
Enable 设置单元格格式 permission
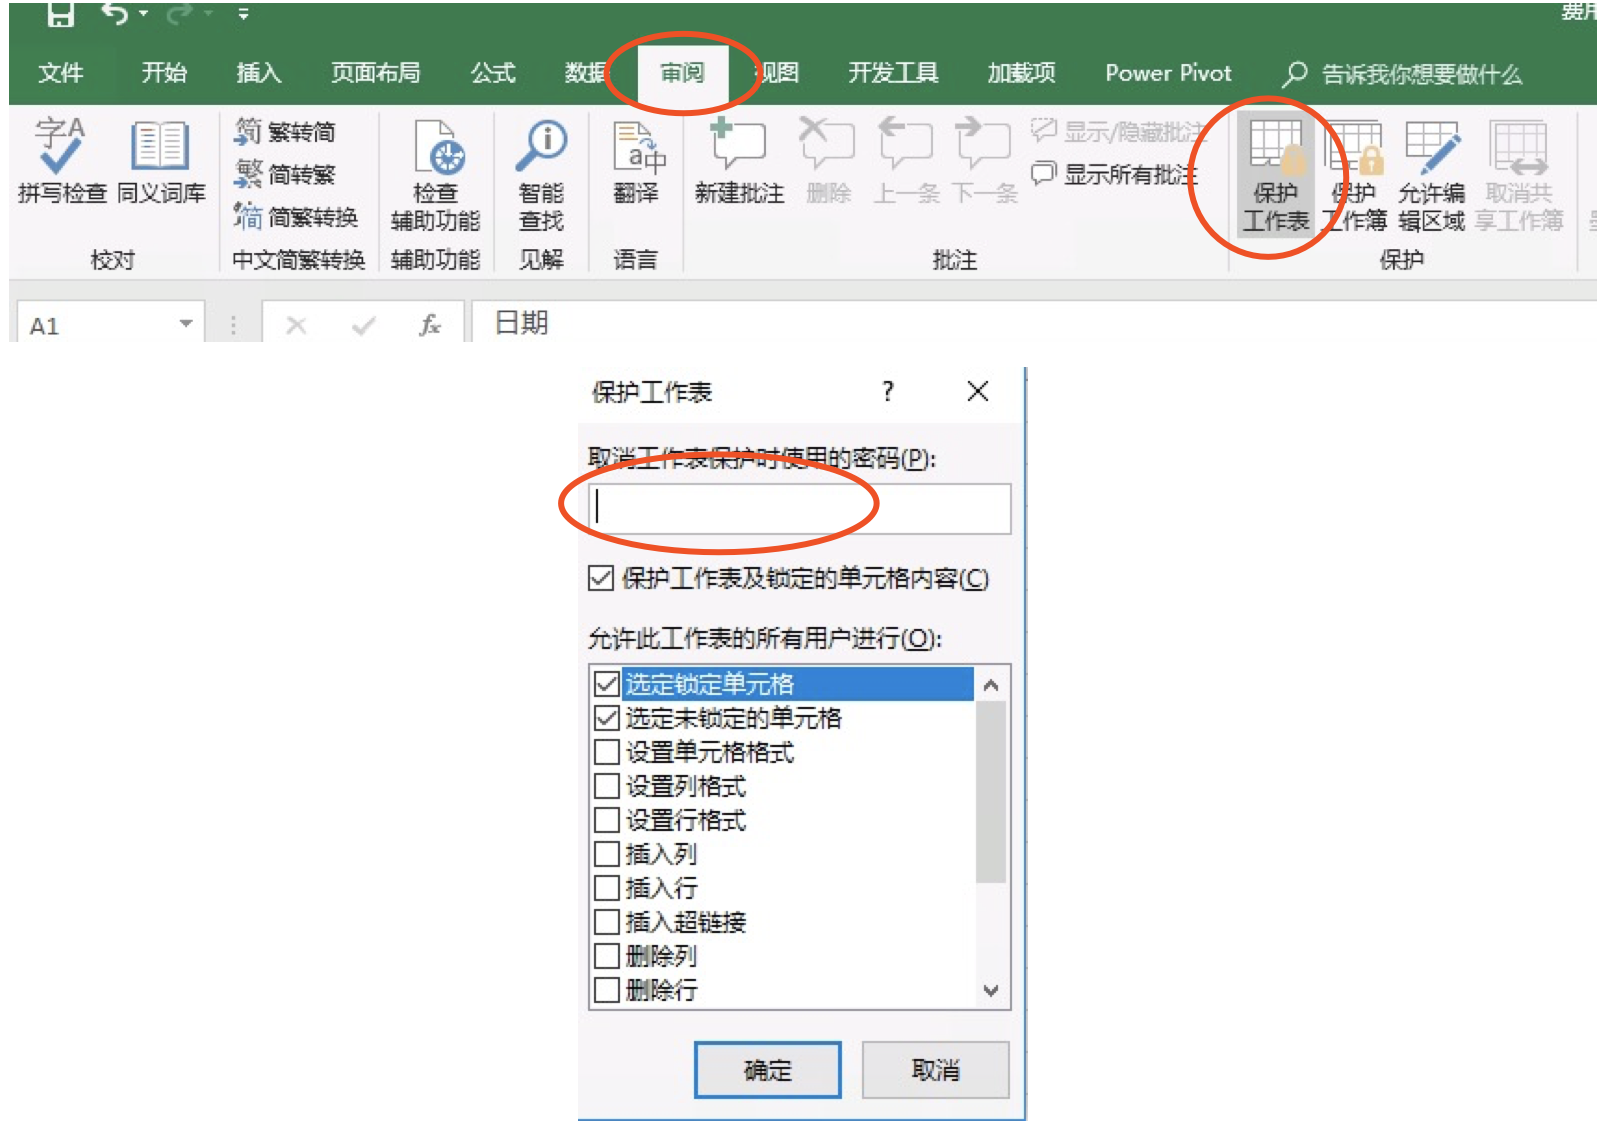[x=606, y=752]
